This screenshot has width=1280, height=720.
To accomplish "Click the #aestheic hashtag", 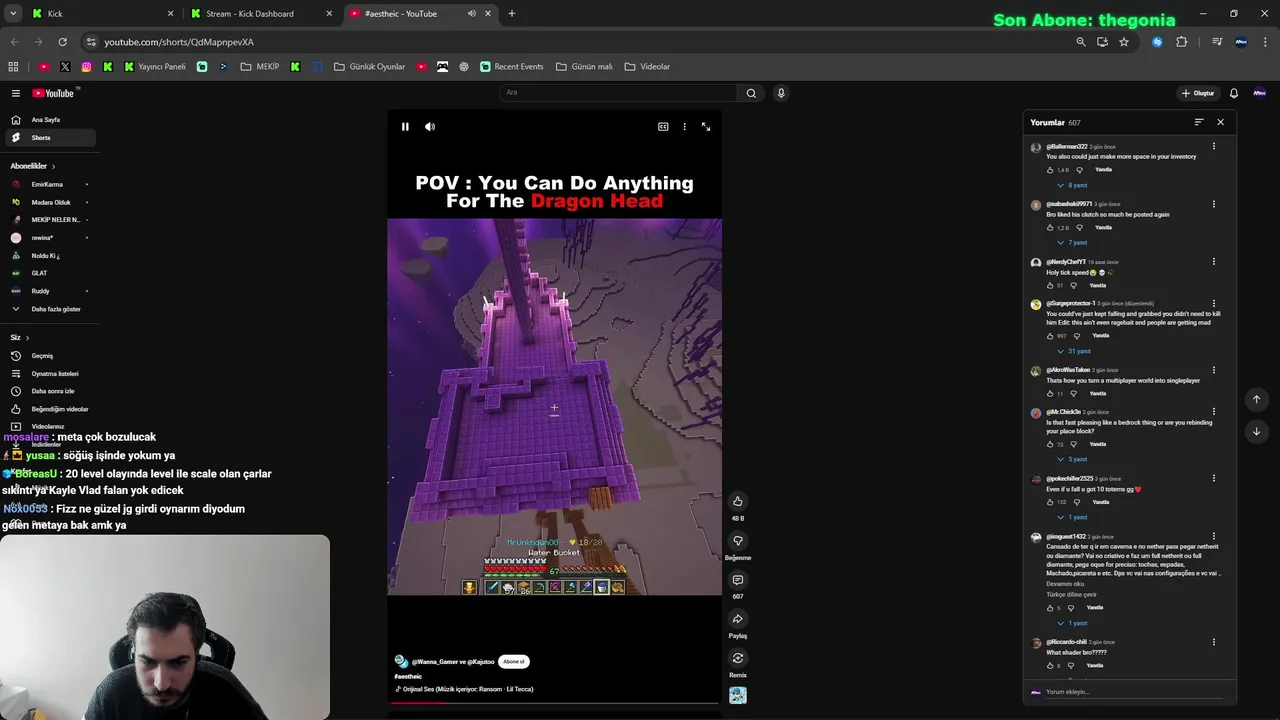I will click(x=408, y=677).
